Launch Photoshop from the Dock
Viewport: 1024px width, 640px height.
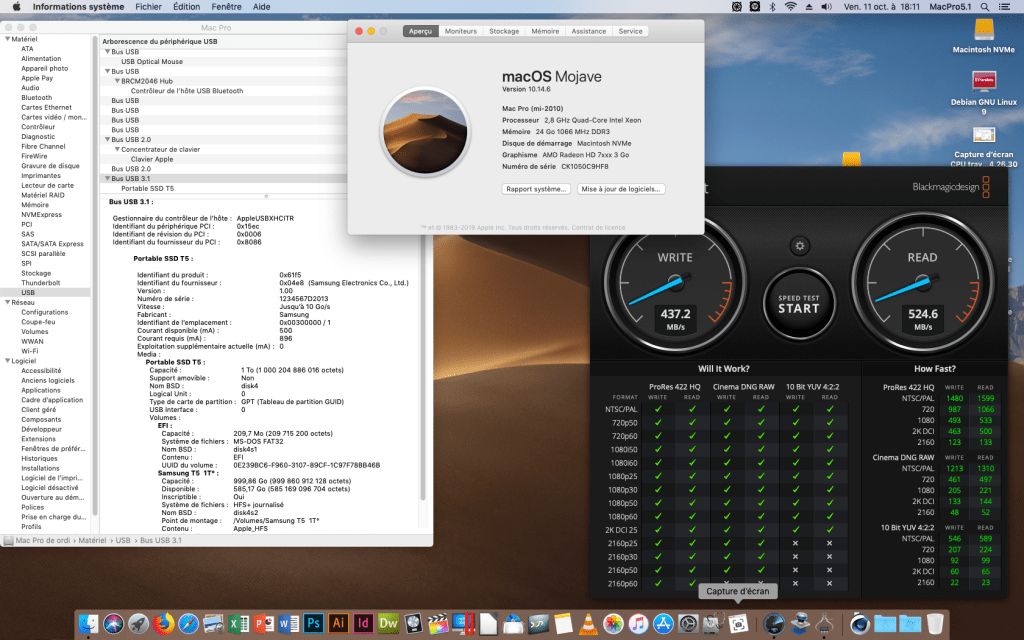pyautogui.click(x=313, y=624)
